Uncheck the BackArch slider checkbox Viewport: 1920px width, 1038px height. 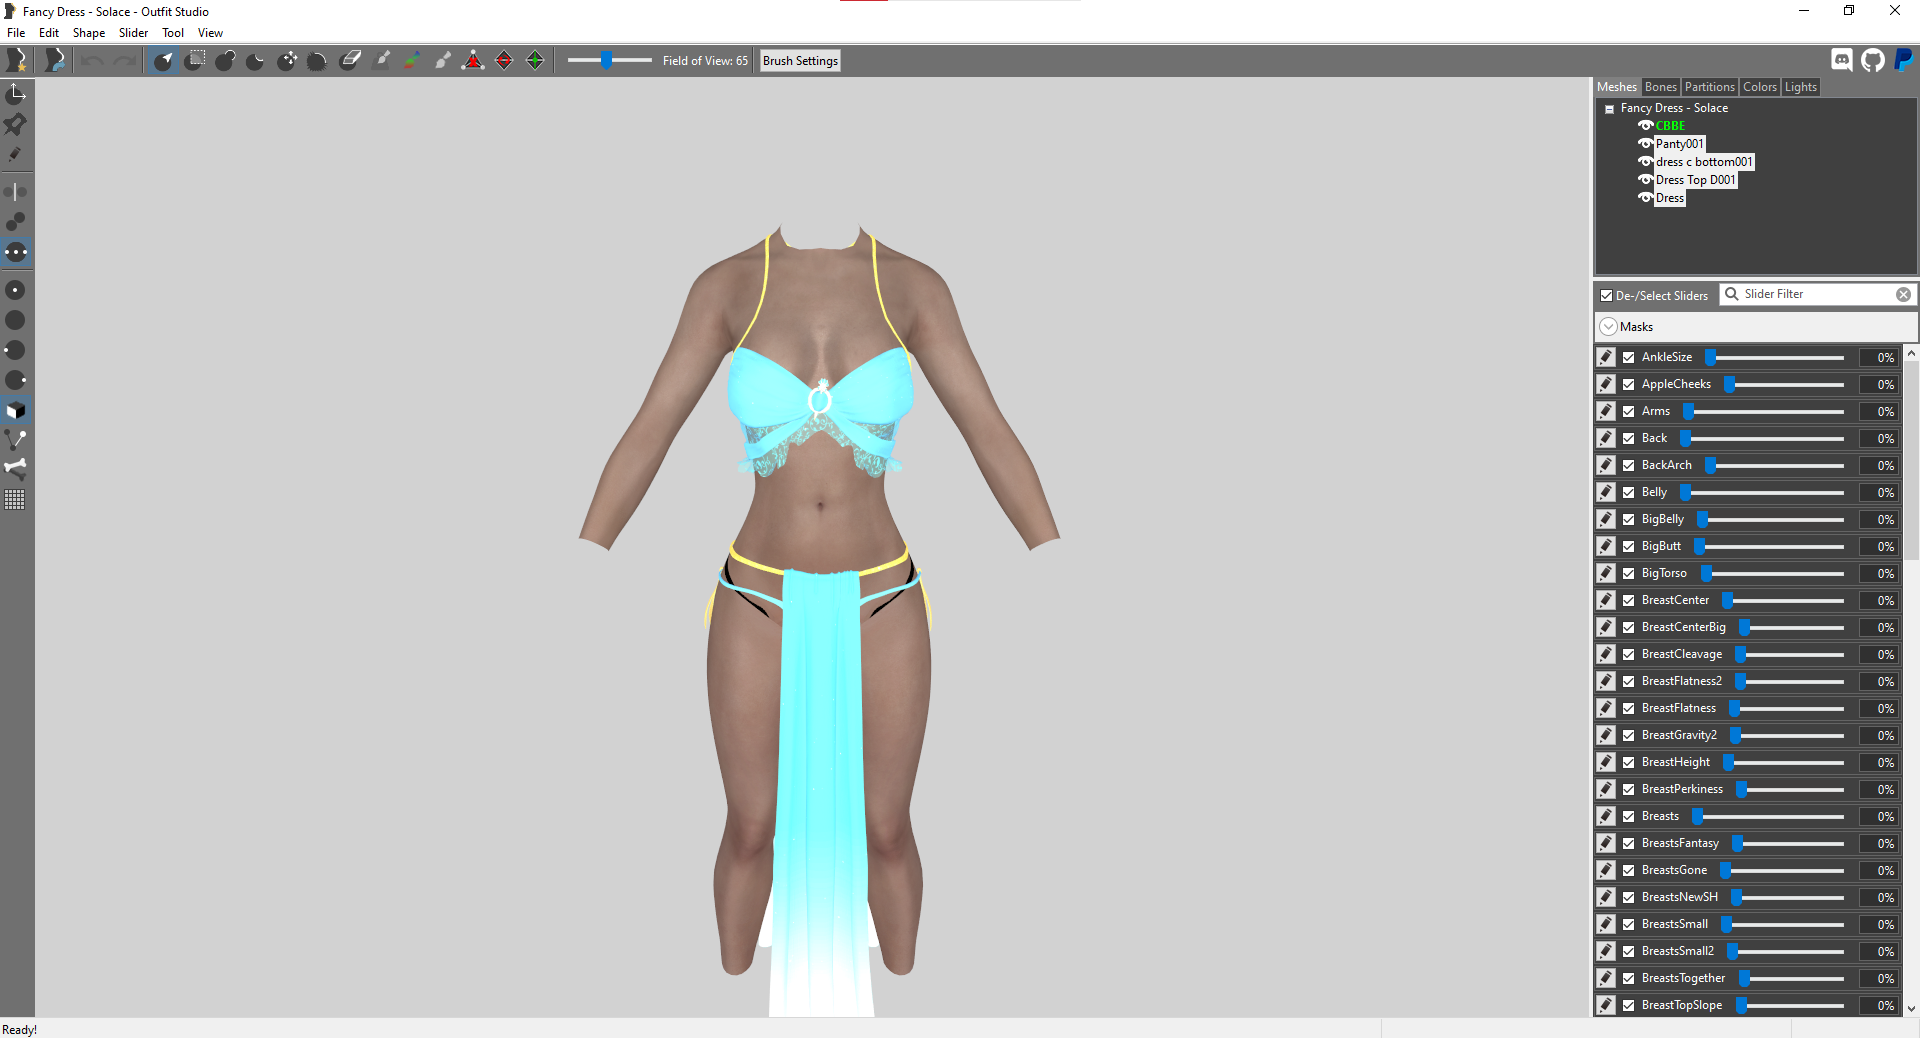[1629, 465]
